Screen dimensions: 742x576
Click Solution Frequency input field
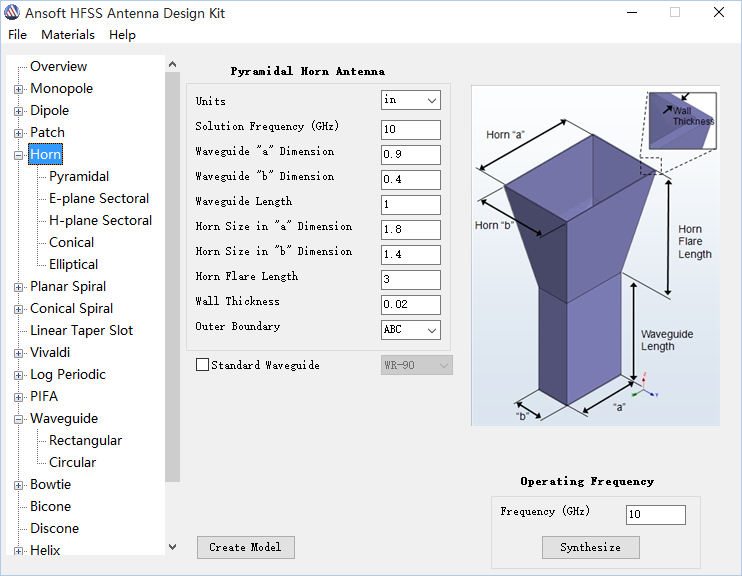point(411,130)
